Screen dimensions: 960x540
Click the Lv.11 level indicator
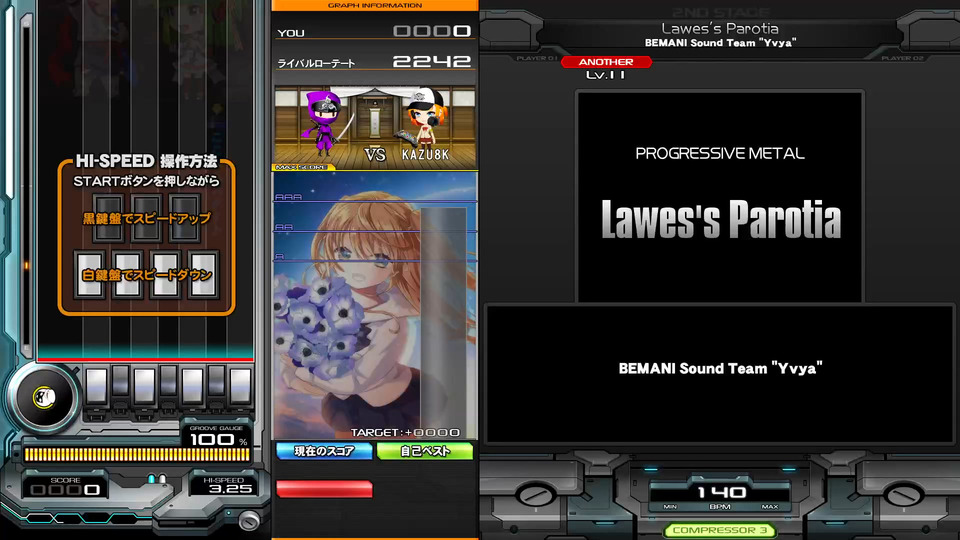point(606,75)
